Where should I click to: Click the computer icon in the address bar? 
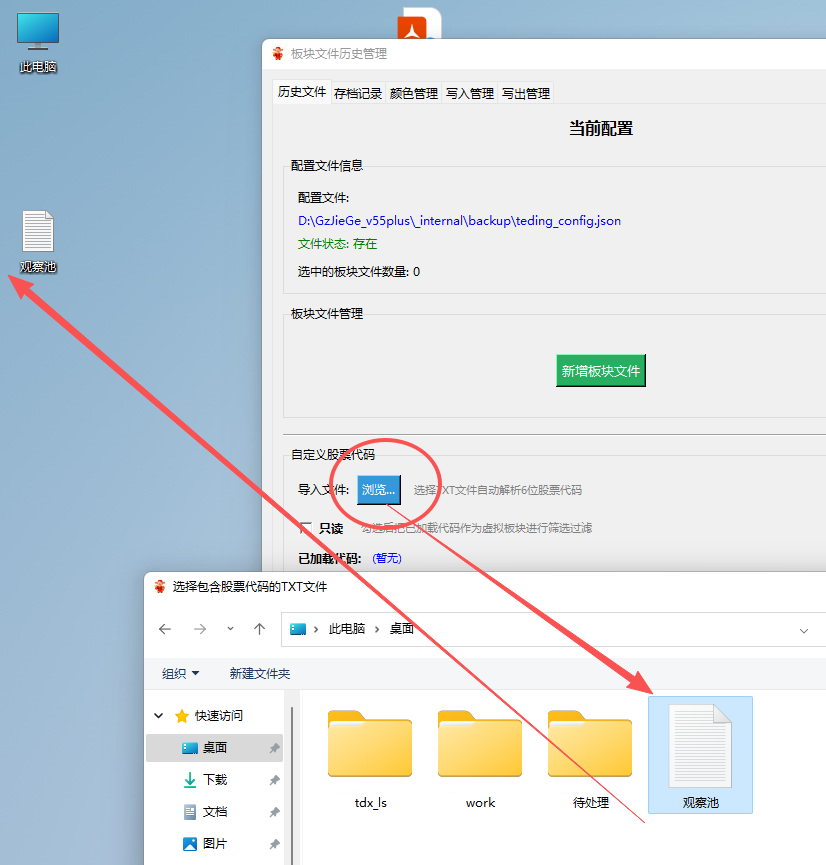298,629
